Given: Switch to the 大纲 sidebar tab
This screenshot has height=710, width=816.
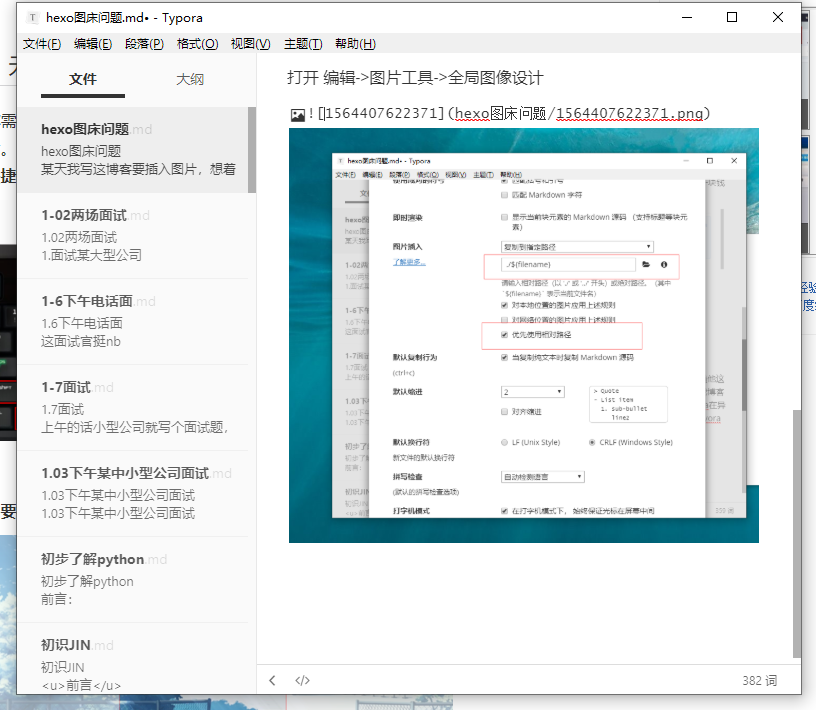Looking at the screenshot, I should click(x=190, y=80).
